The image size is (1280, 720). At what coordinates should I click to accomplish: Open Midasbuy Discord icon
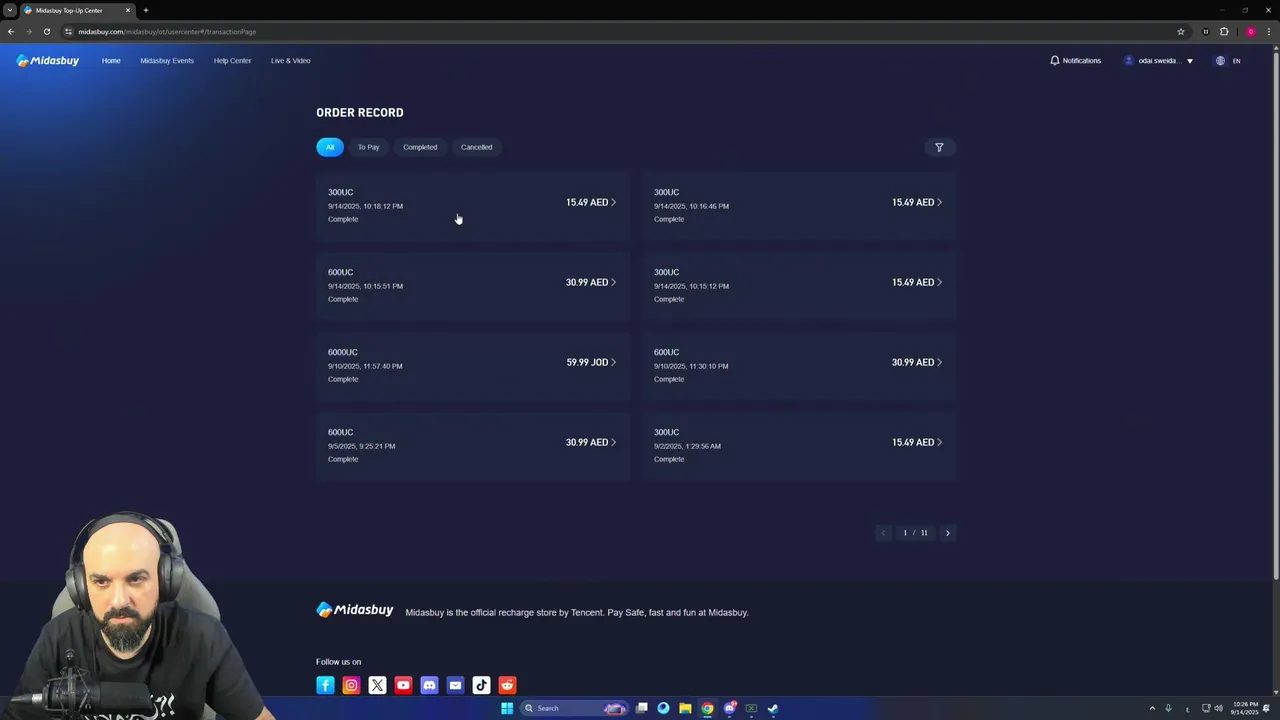point(429,685)
